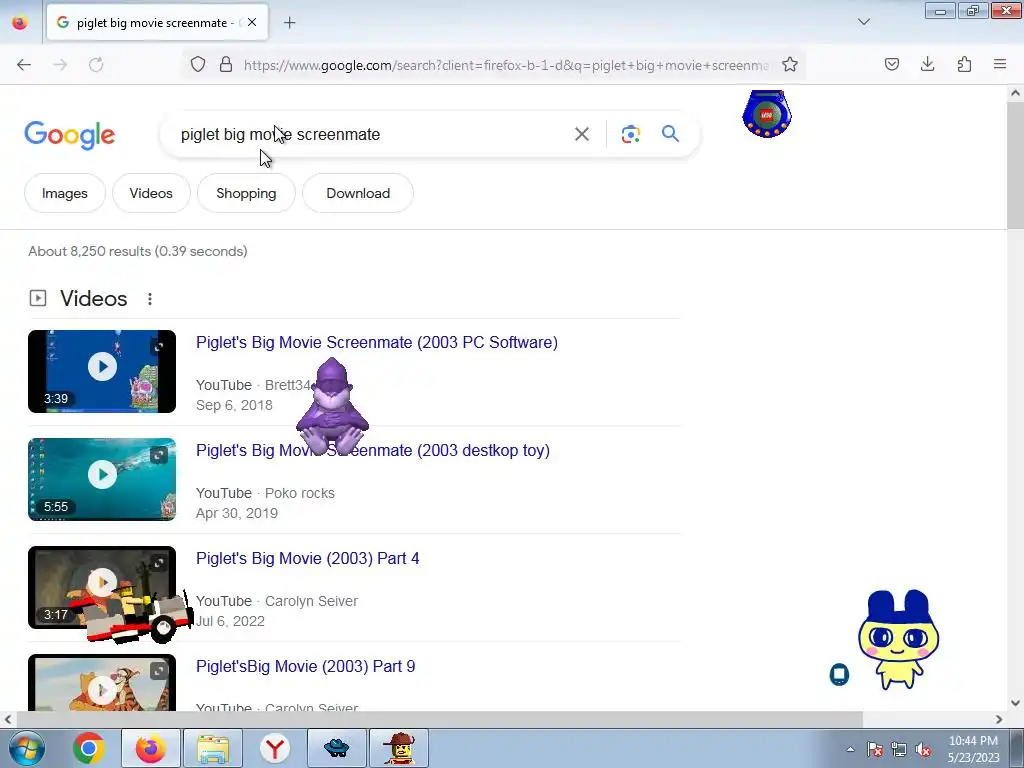Filter results by Images

(65, 193)
